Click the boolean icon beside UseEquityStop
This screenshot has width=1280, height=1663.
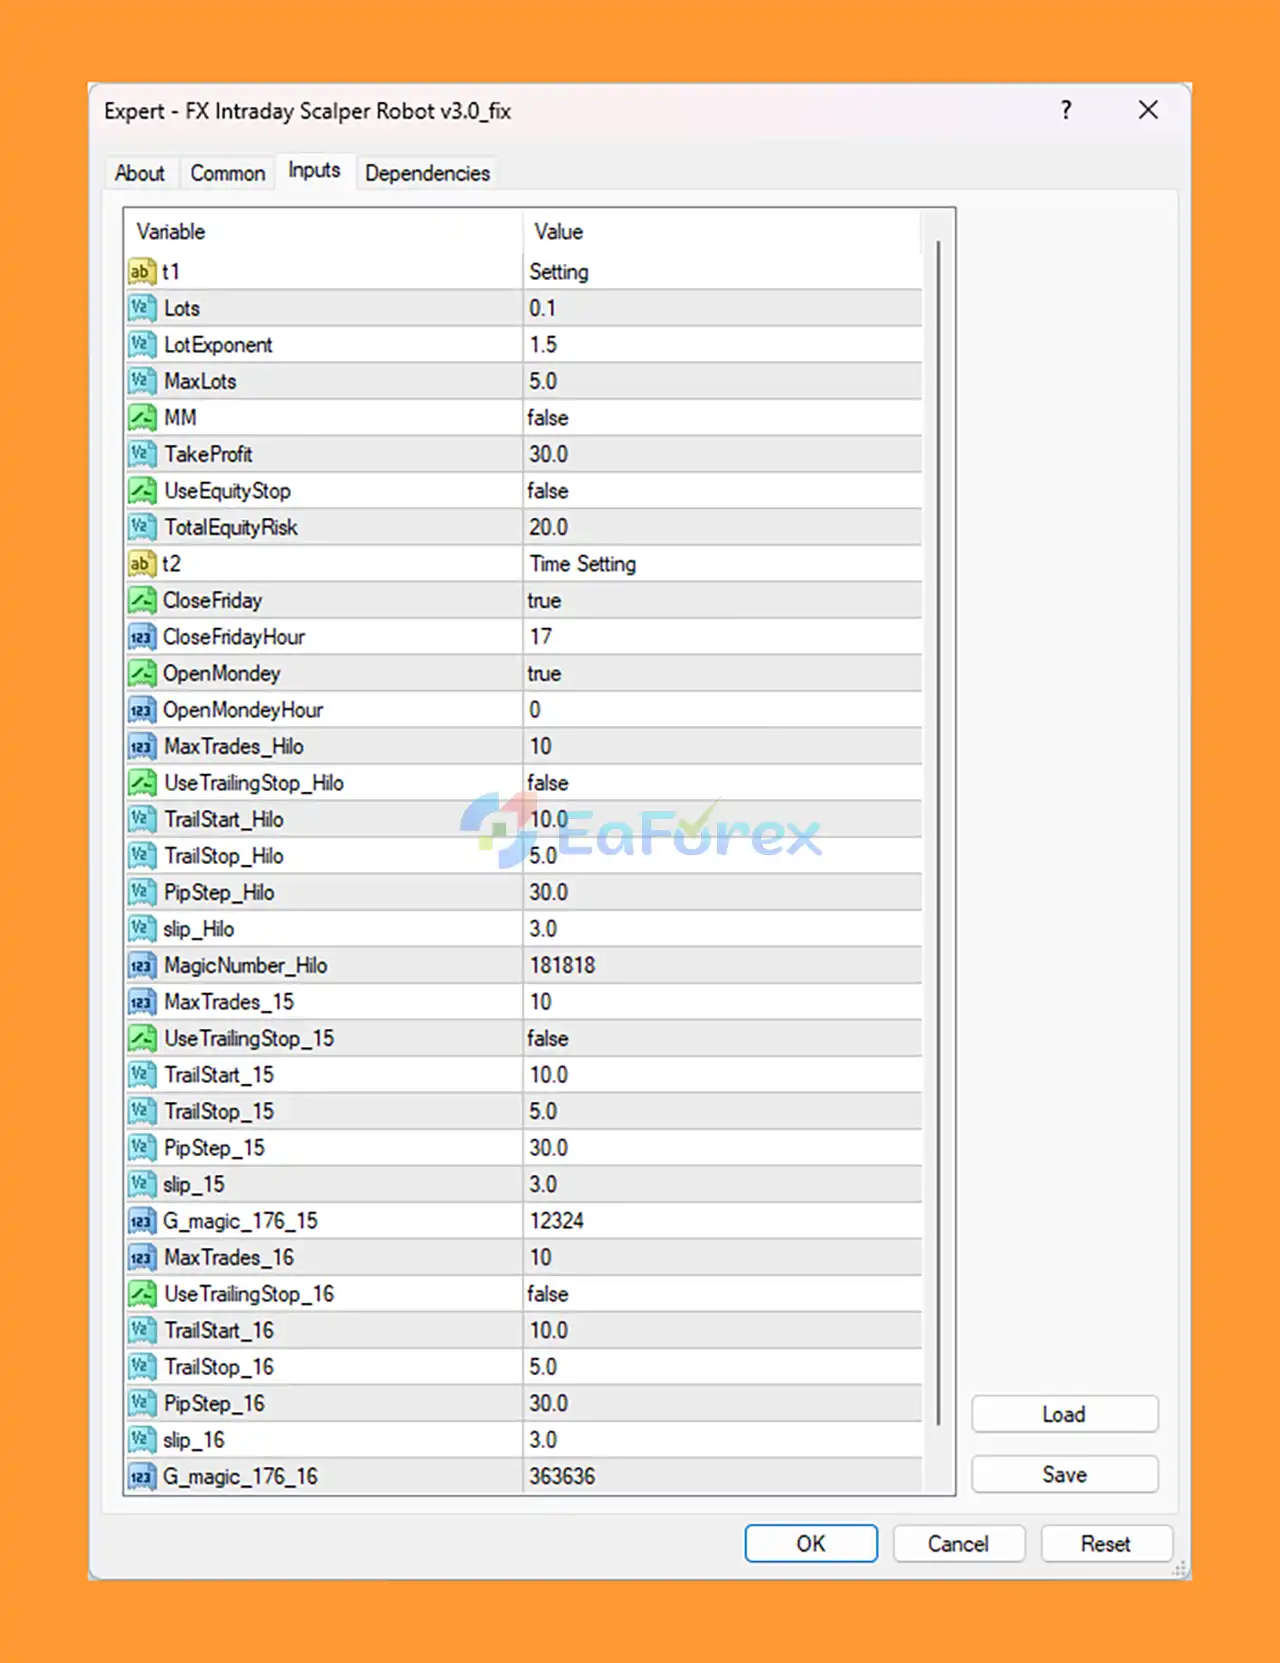coord(142,491)
